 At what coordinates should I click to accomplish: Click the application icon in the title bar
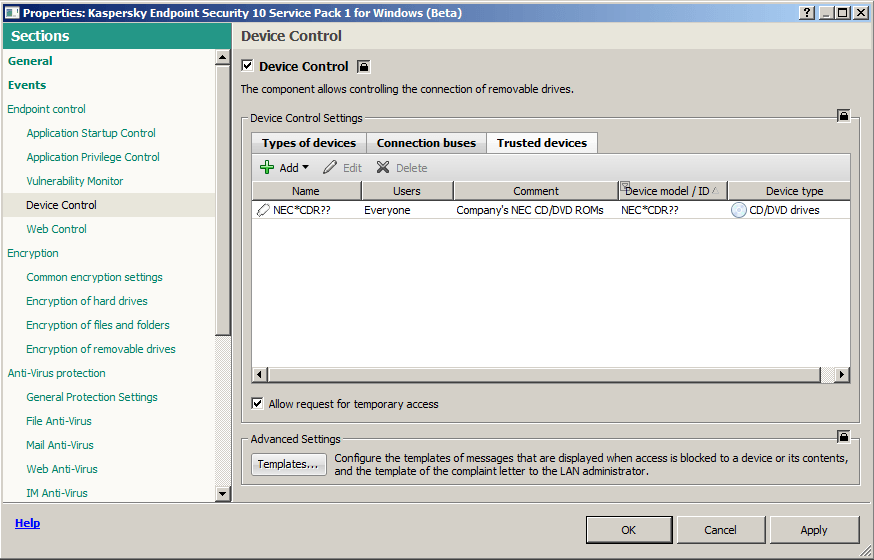(x=11, y=13)
